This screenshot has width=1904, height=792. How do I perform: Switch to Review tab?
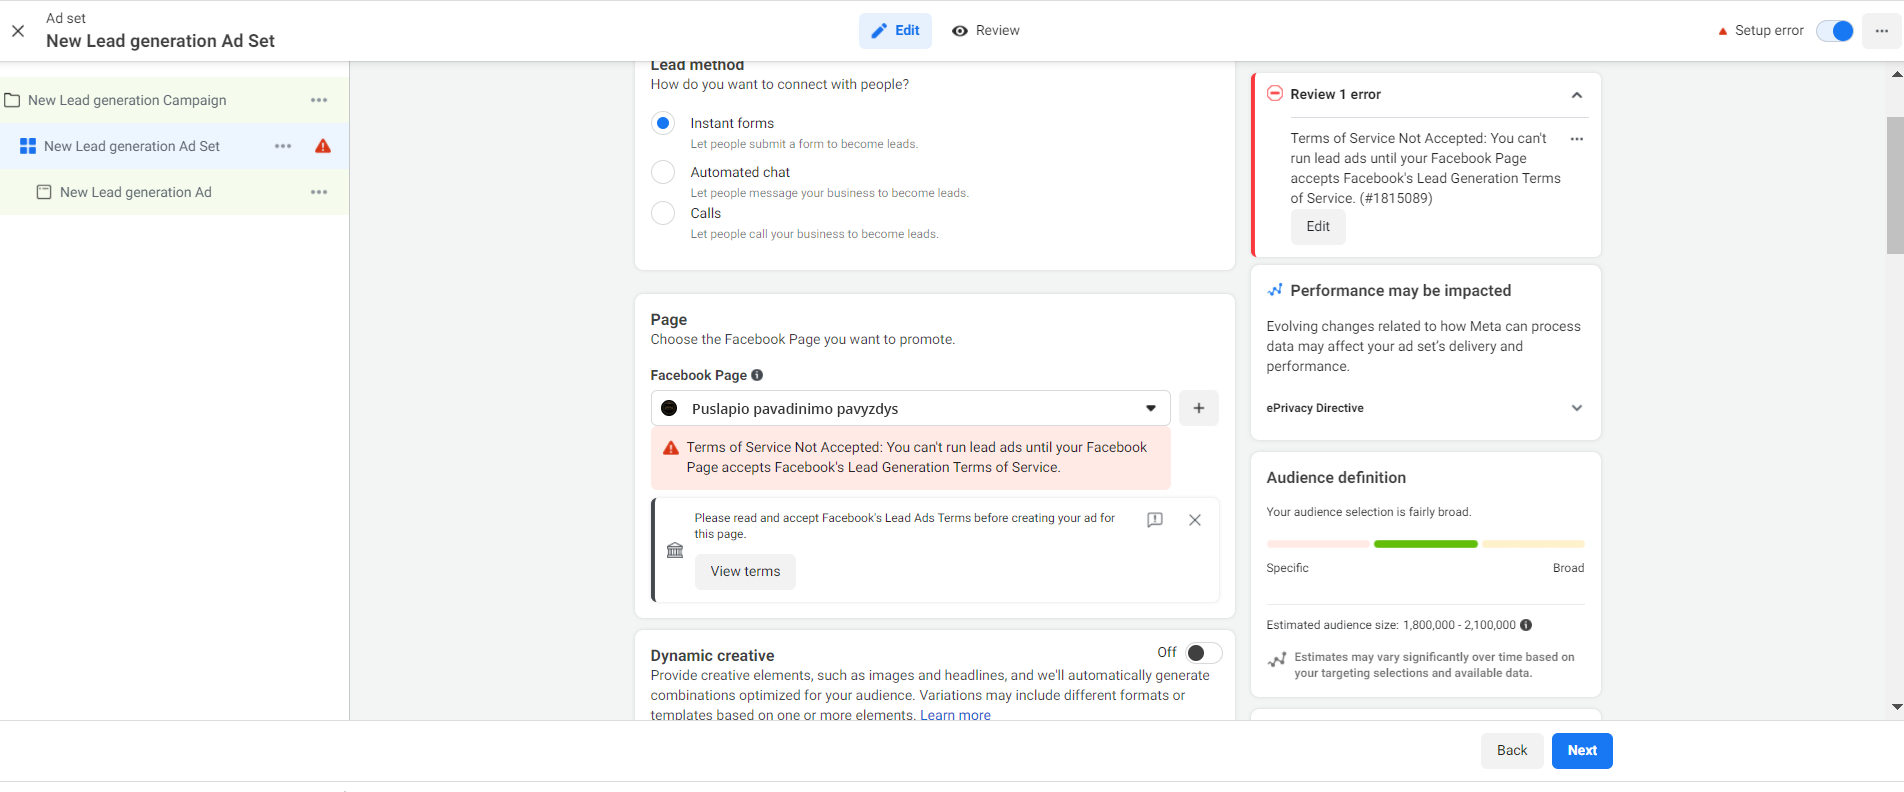[x=986, y=31]
